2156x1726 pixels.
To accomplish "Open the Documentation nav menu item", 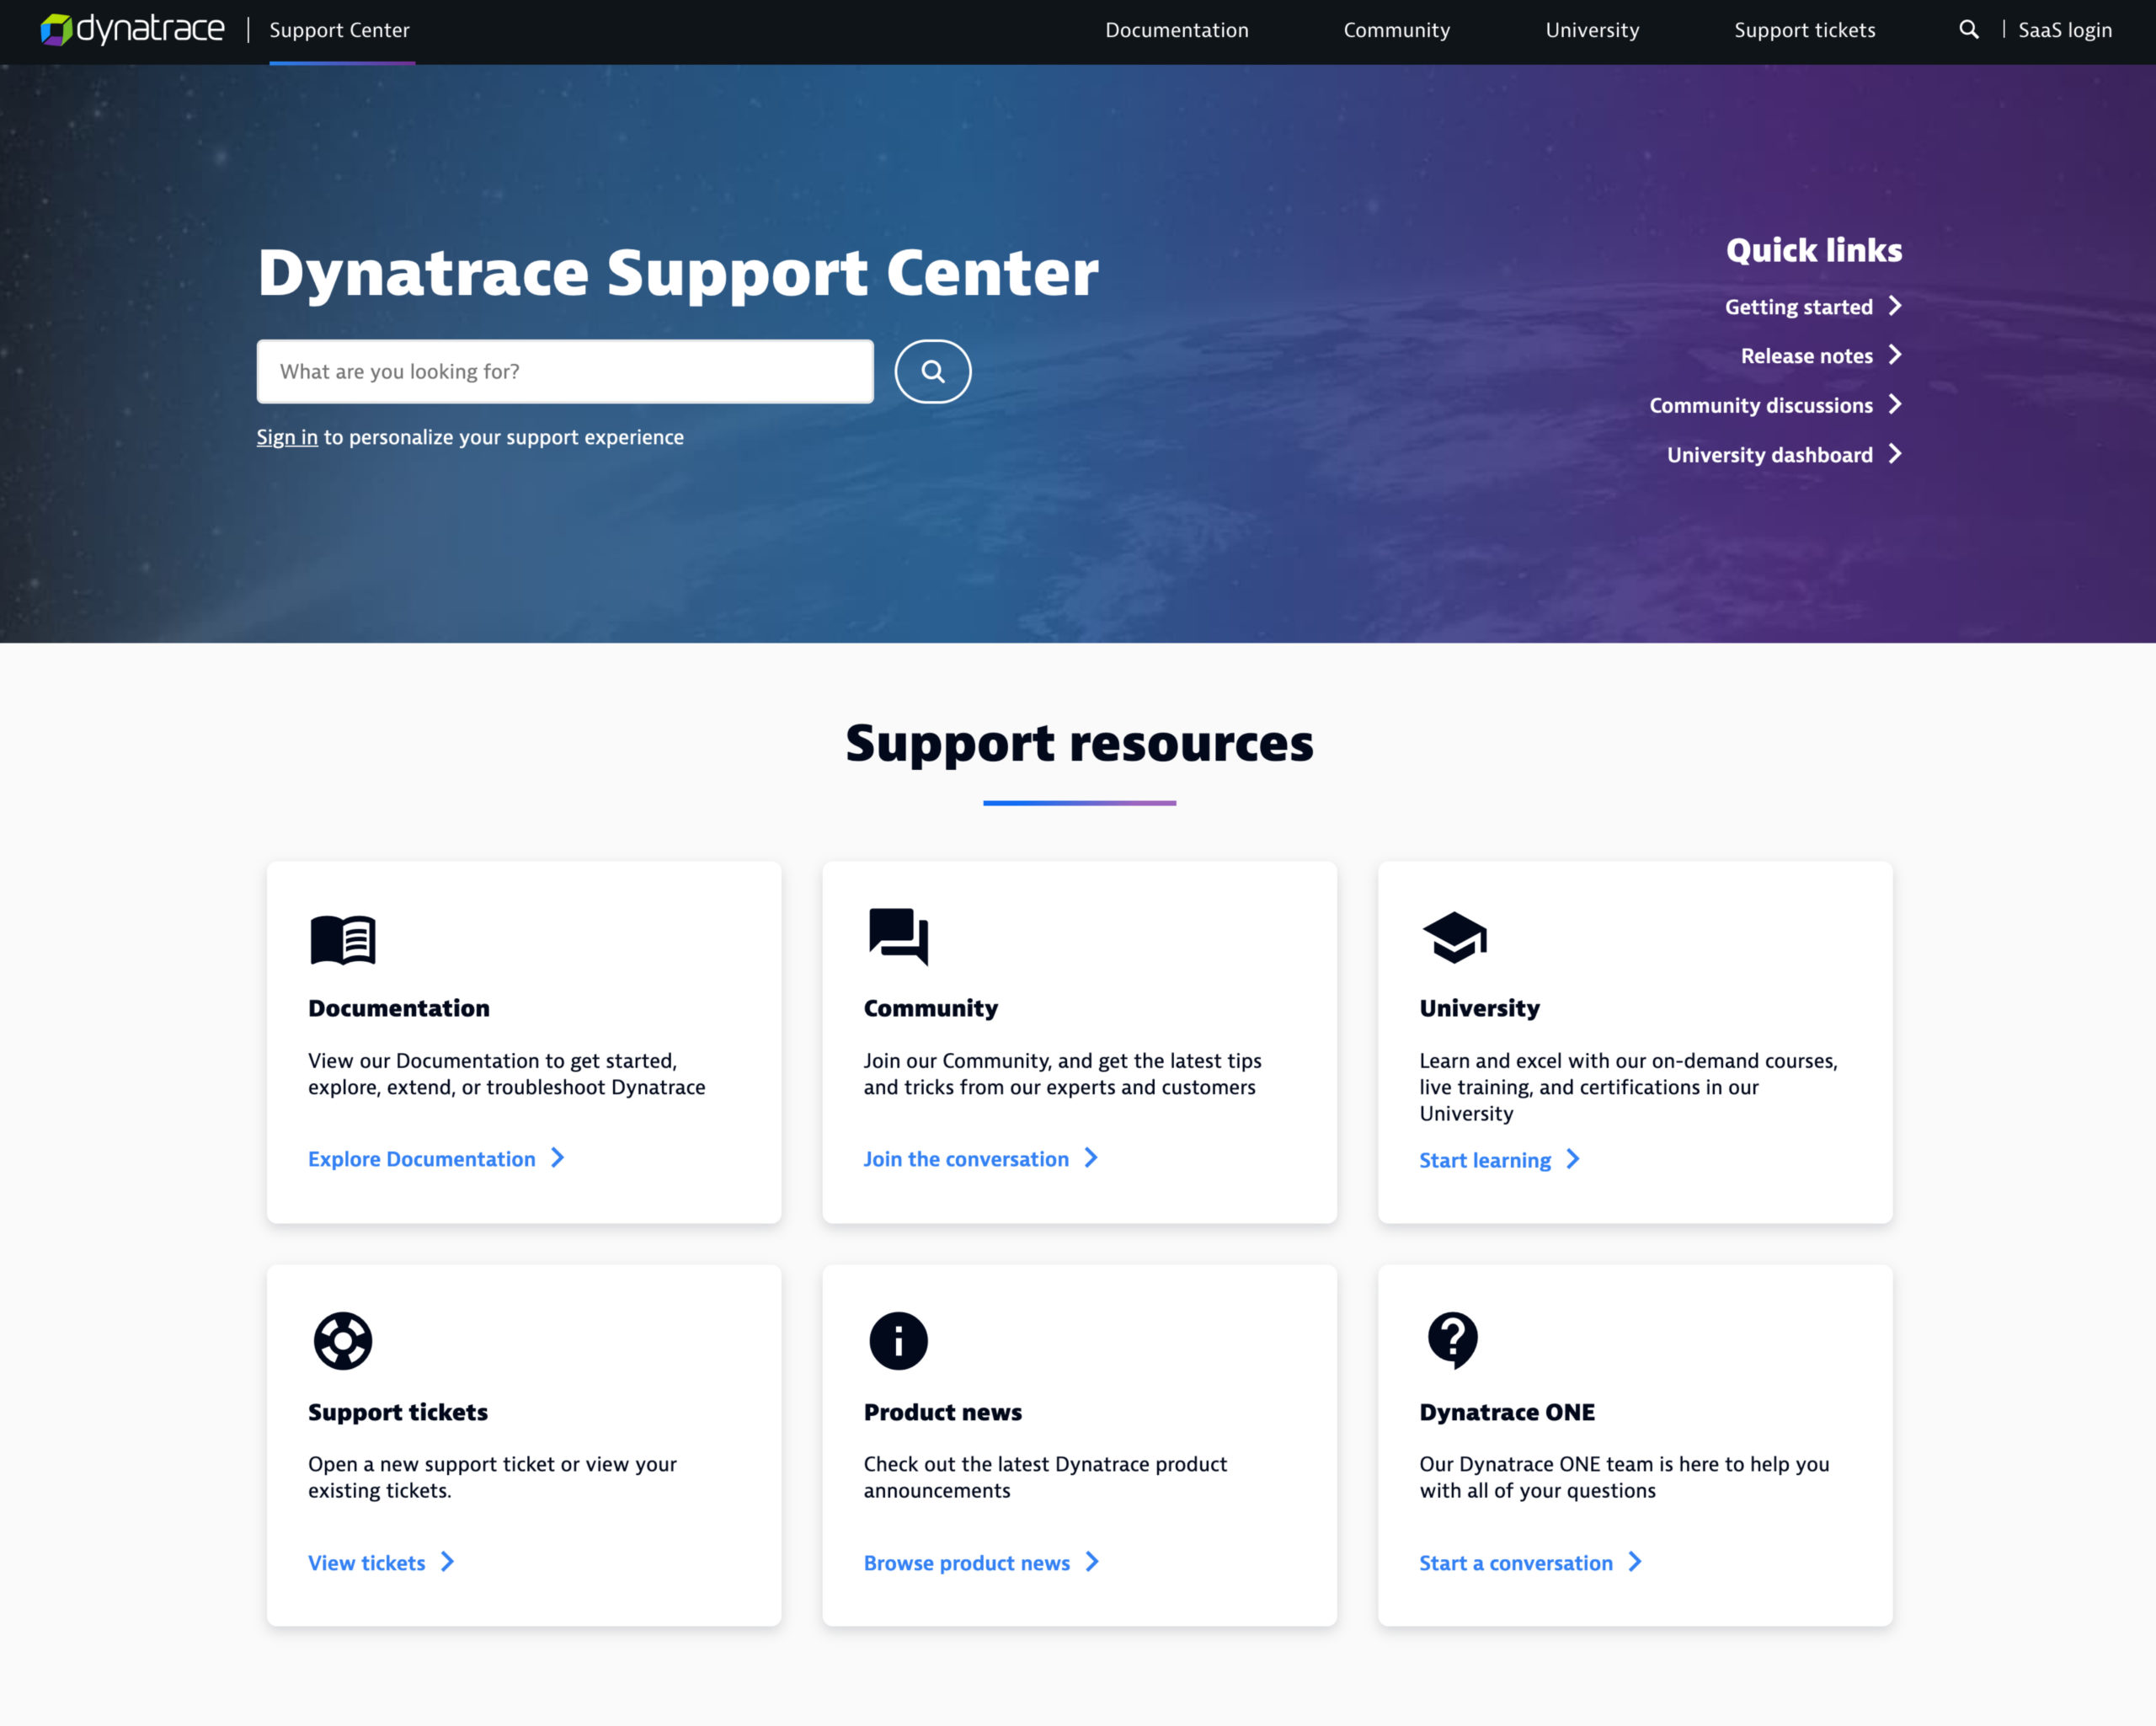I will [x=1176, y=30].
